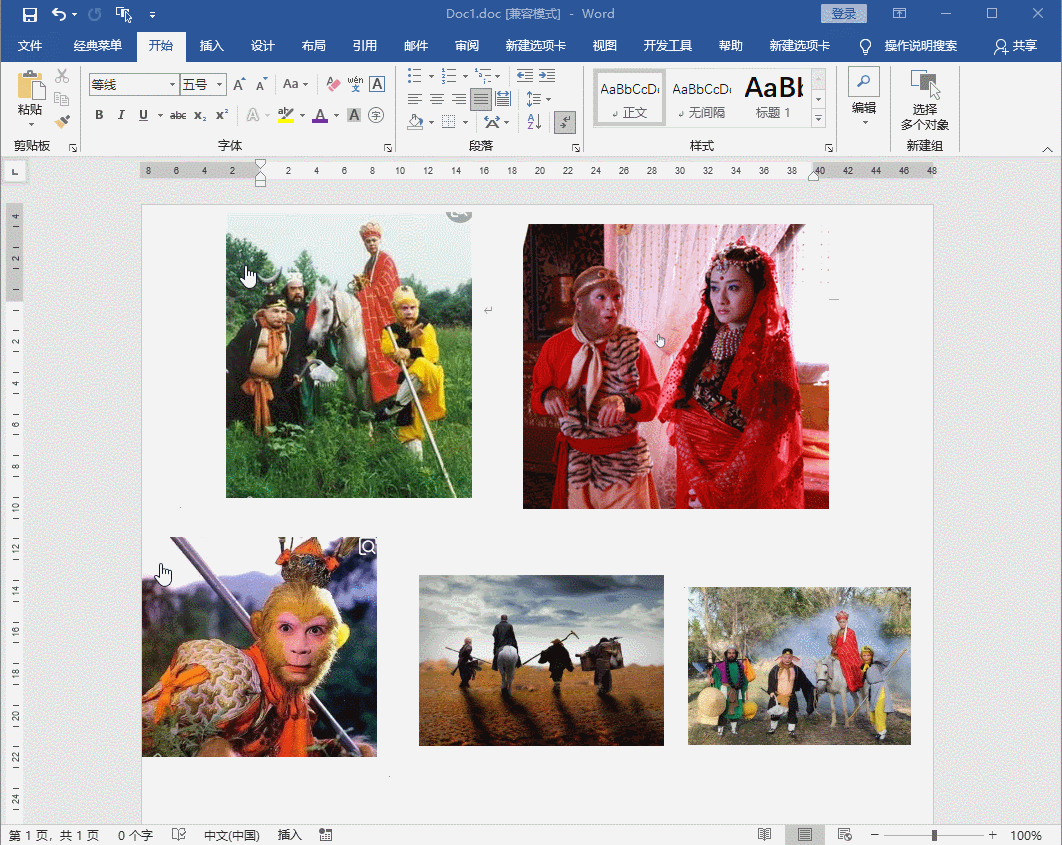Click the Phonetic Guide wén icon
Viewport: 1062px width, 845px height.
[x=356, y=84]
